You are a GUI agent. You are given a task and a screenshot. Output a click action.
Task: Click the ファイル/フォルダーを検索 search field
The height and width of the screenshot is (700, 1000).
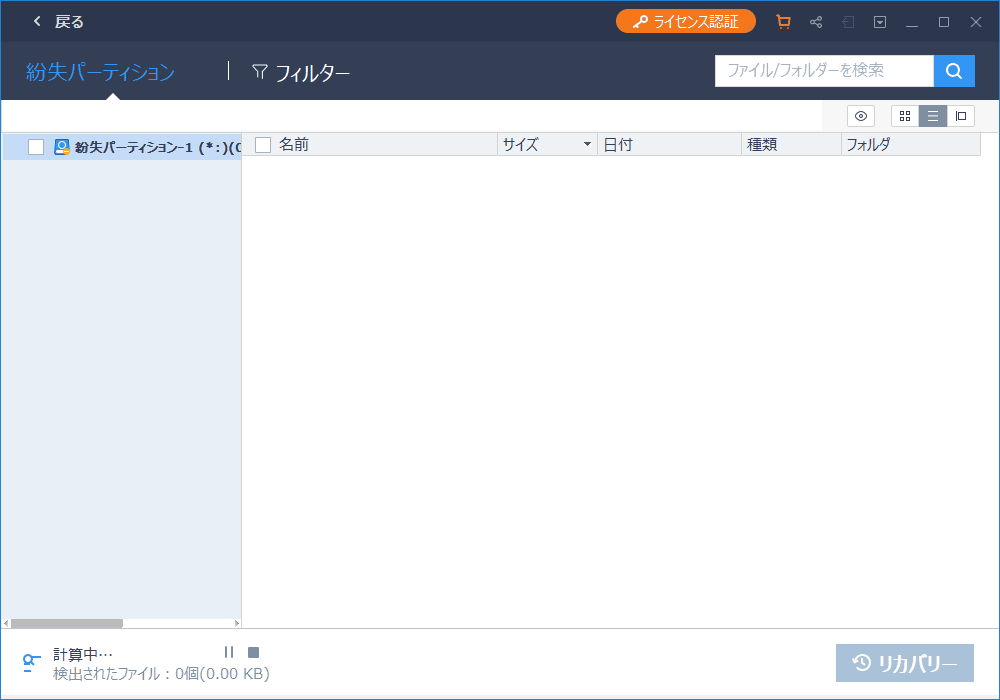pyautogui.click(x=824, y=71)
